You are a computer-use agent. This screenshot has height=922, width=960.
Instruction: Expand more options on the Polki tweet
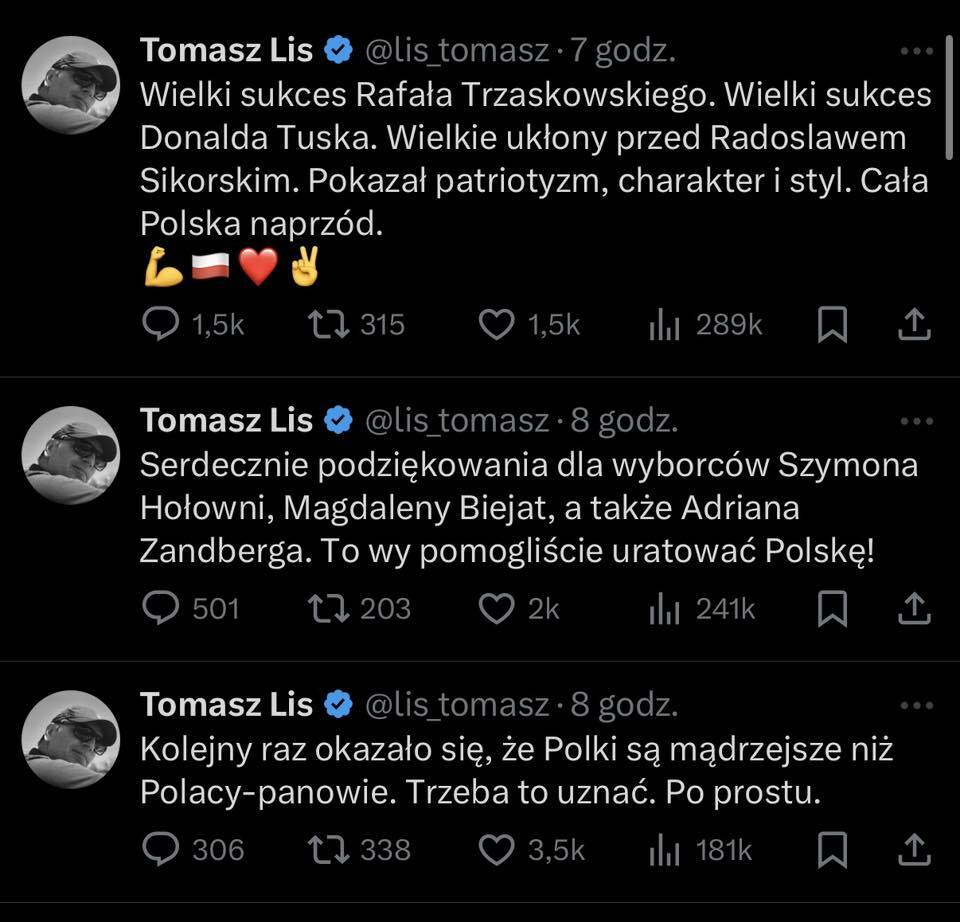[x=916, y=706]
